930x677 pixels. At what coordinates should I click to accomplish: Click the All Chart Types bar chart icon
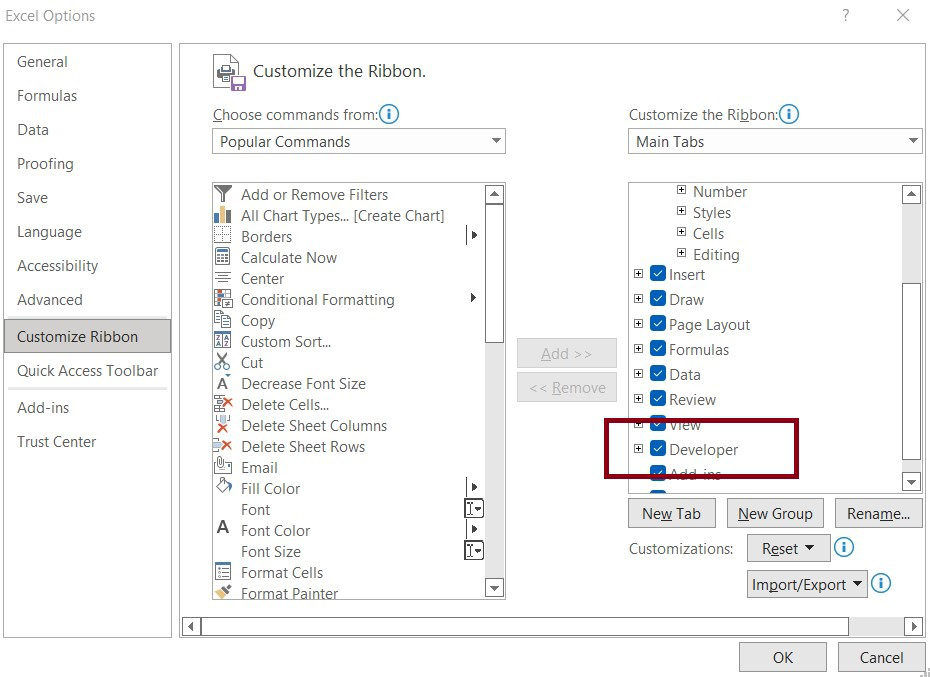(222, 215)
